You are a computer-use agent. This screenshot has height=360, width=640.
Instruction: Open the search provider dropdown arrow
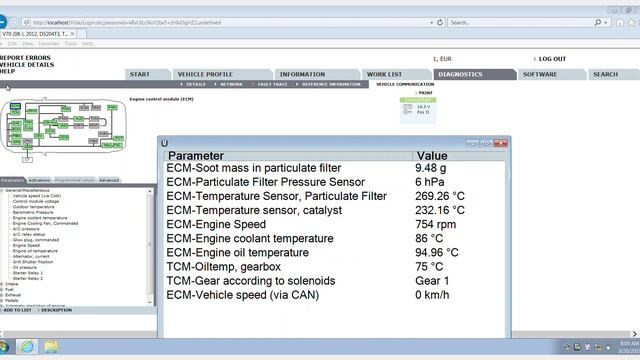(606, 23)
